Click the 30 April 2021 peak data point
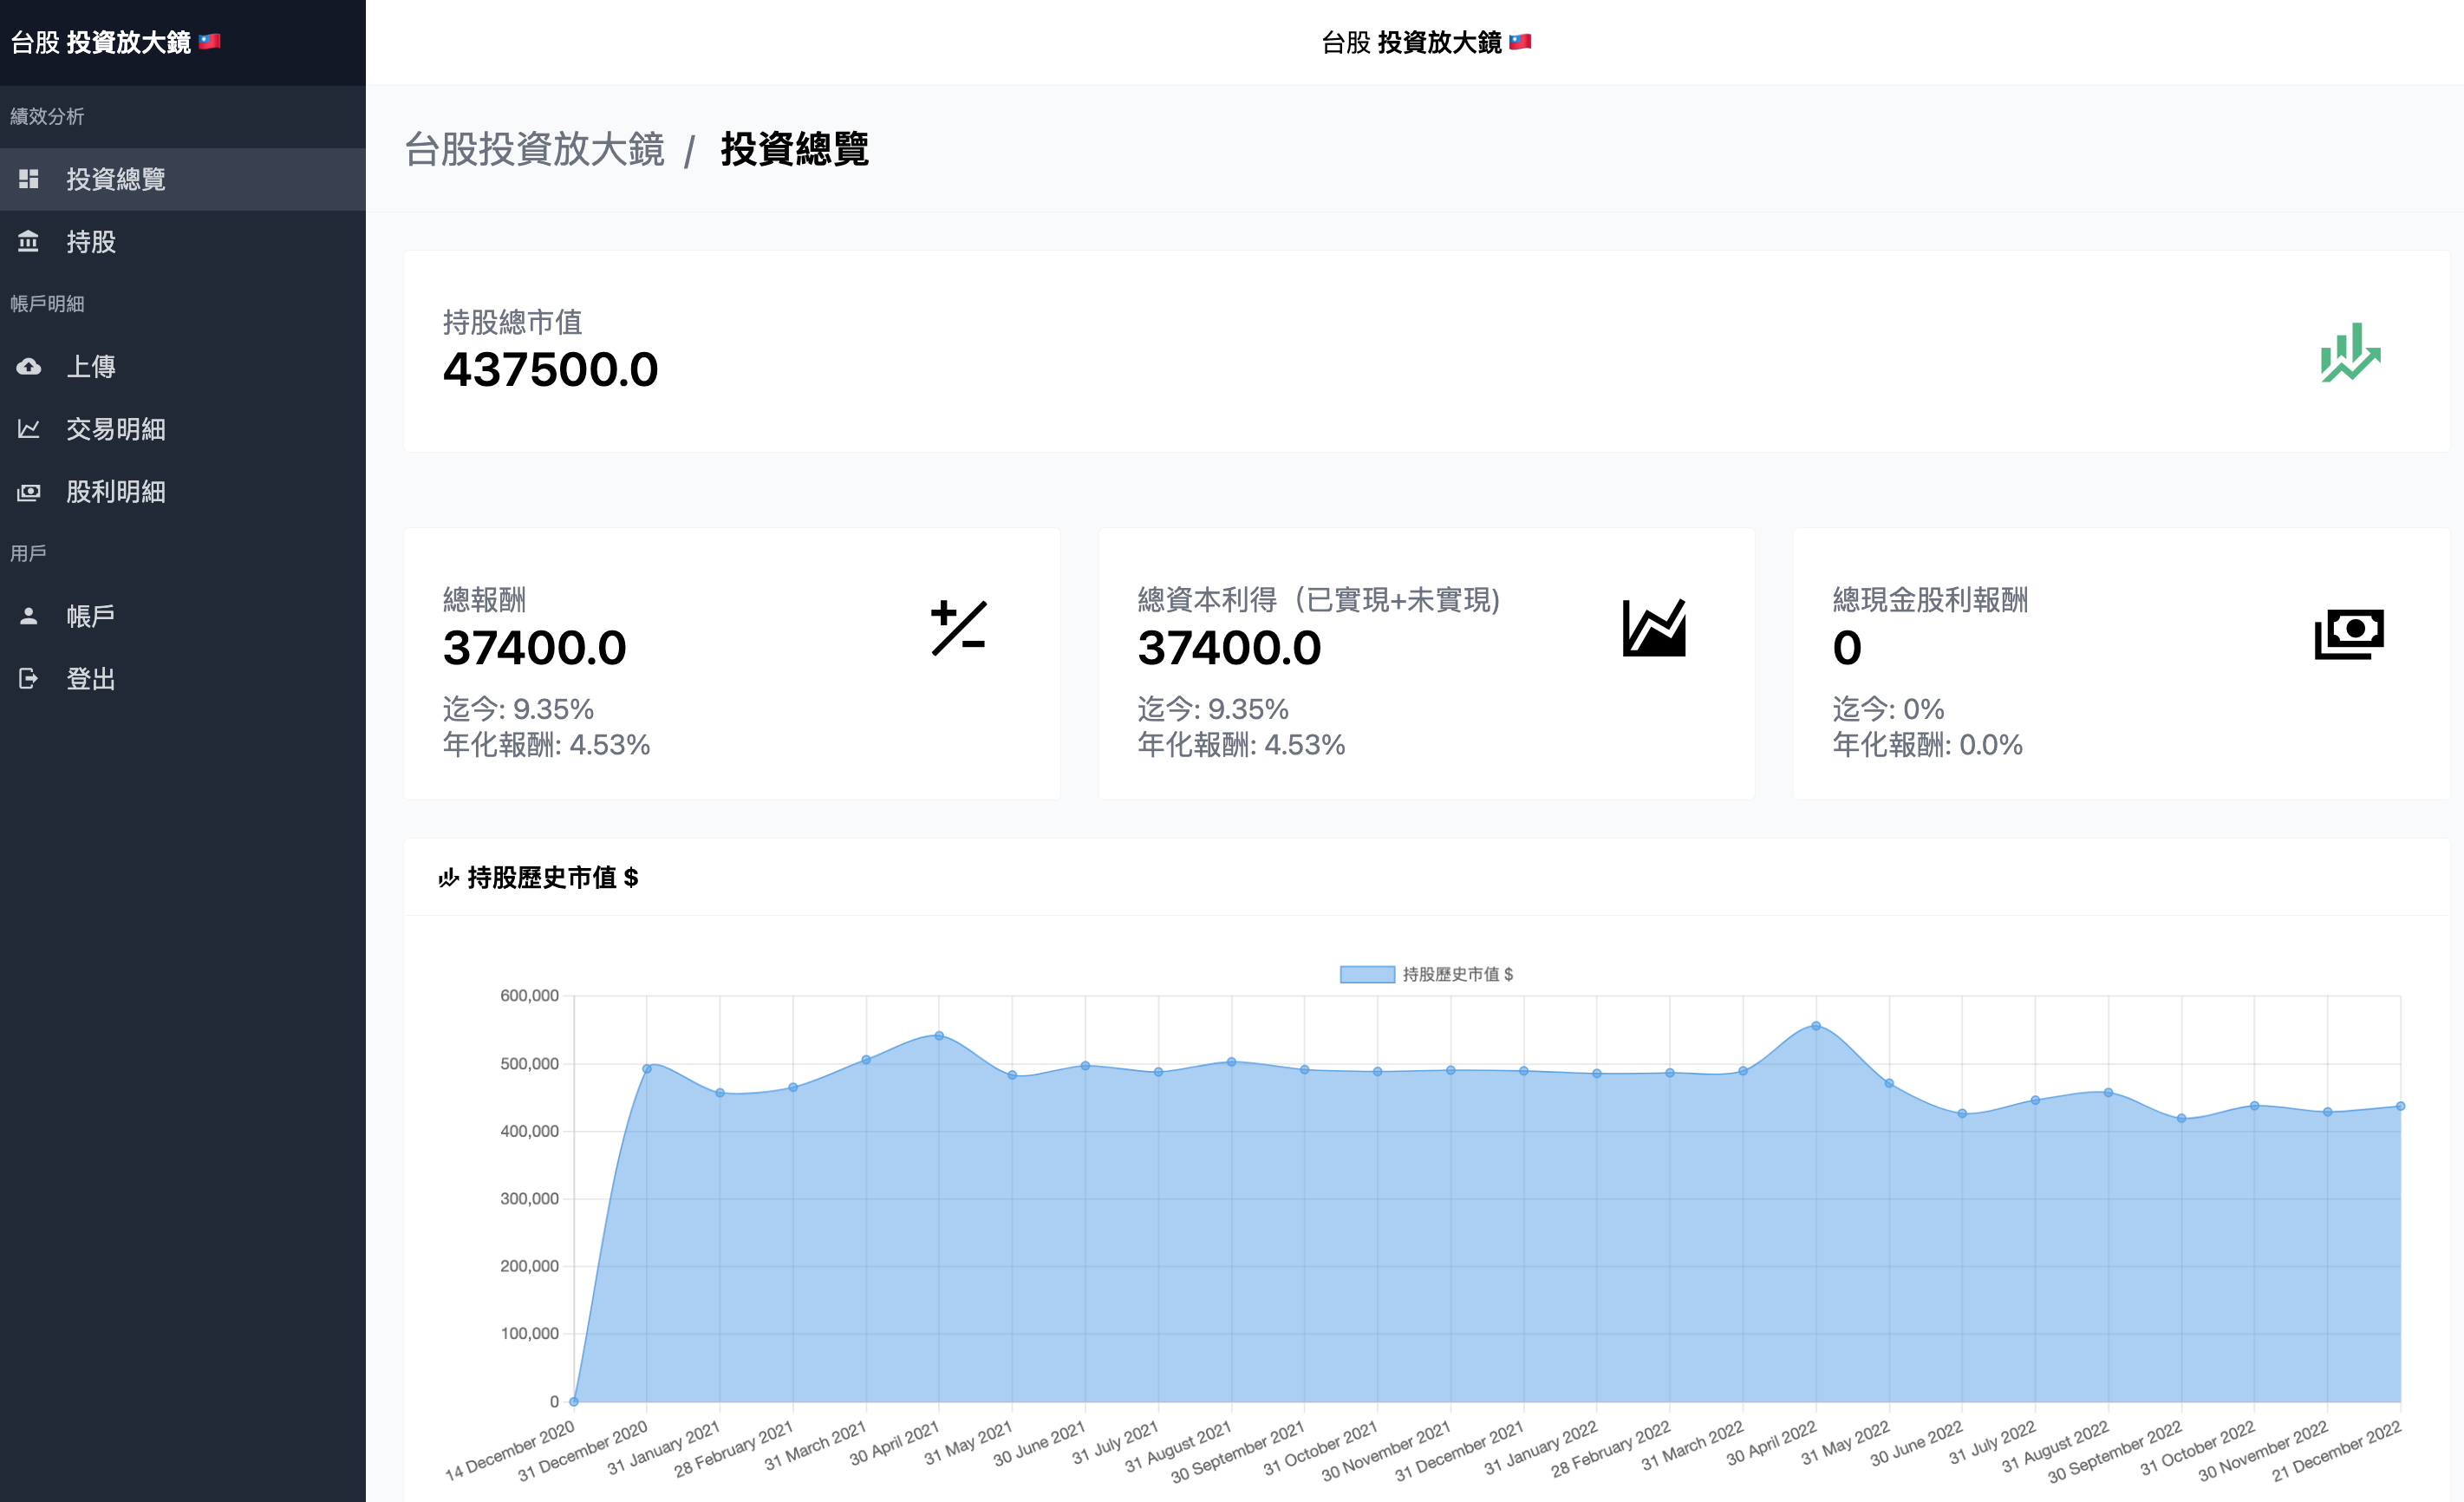Viewport: 2464px width, 1502px height. click(939, 1035)
